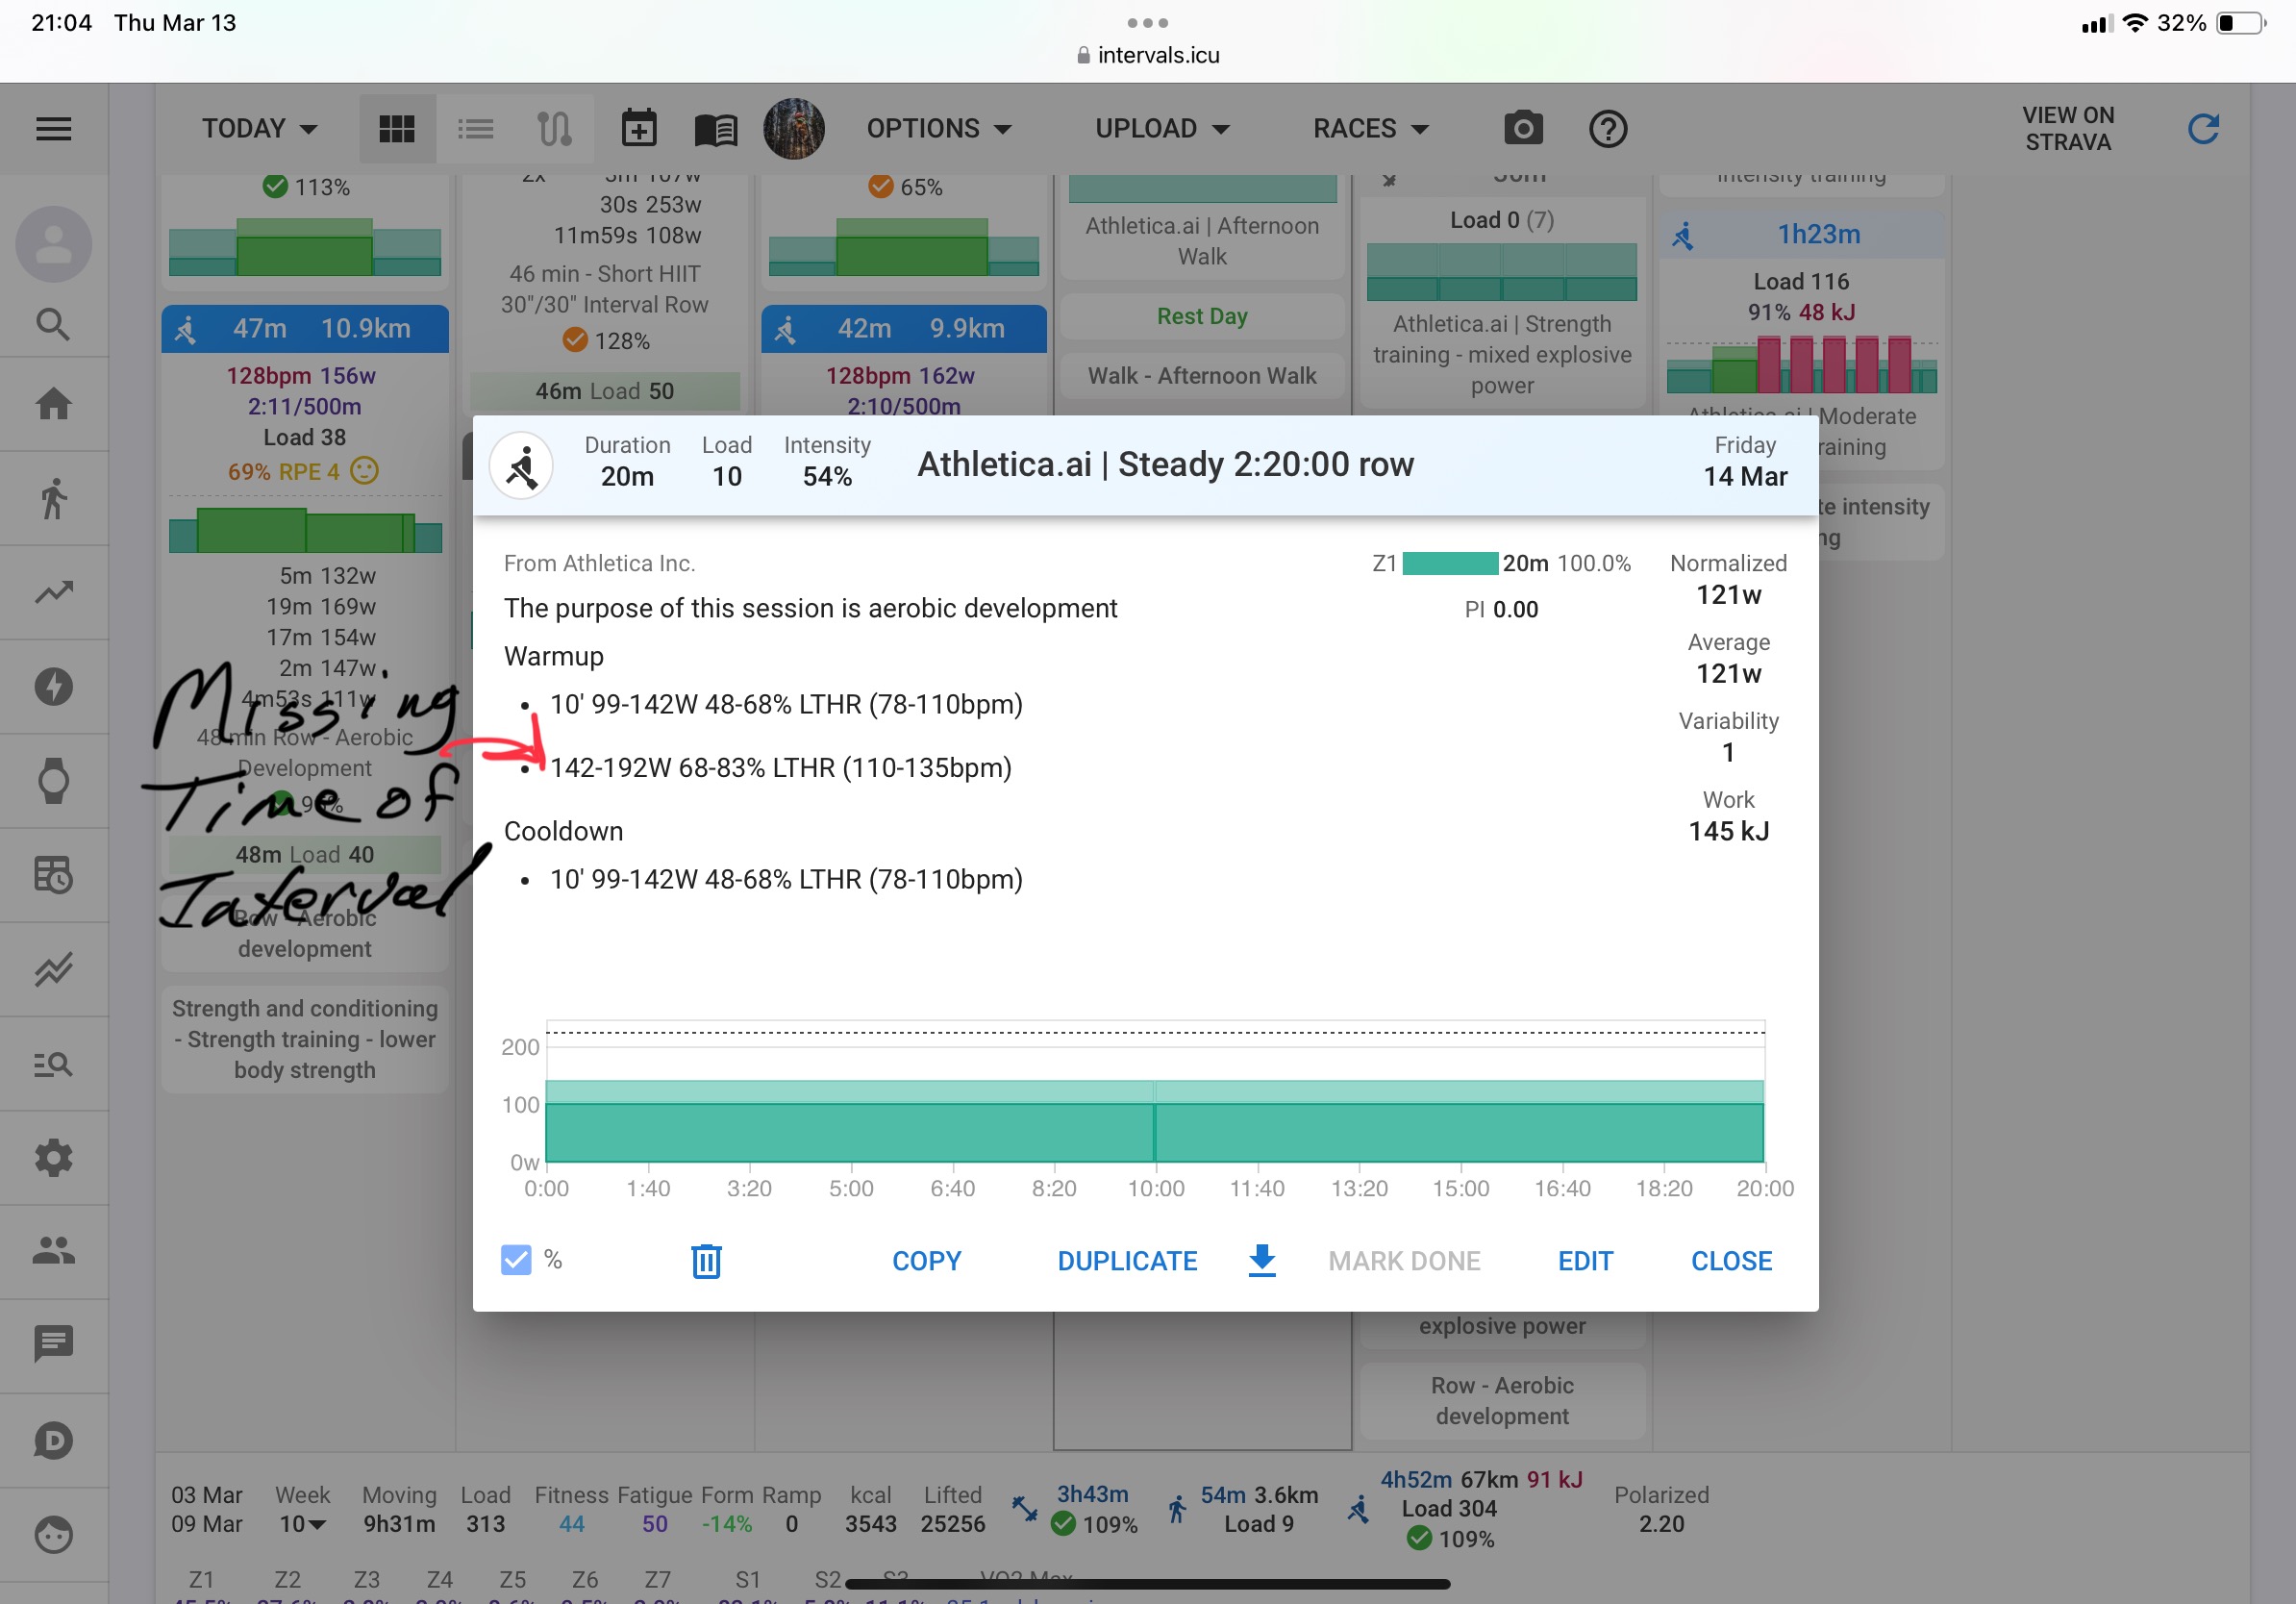
Task: Open the help question mark icon
Action: point(1608,129)
